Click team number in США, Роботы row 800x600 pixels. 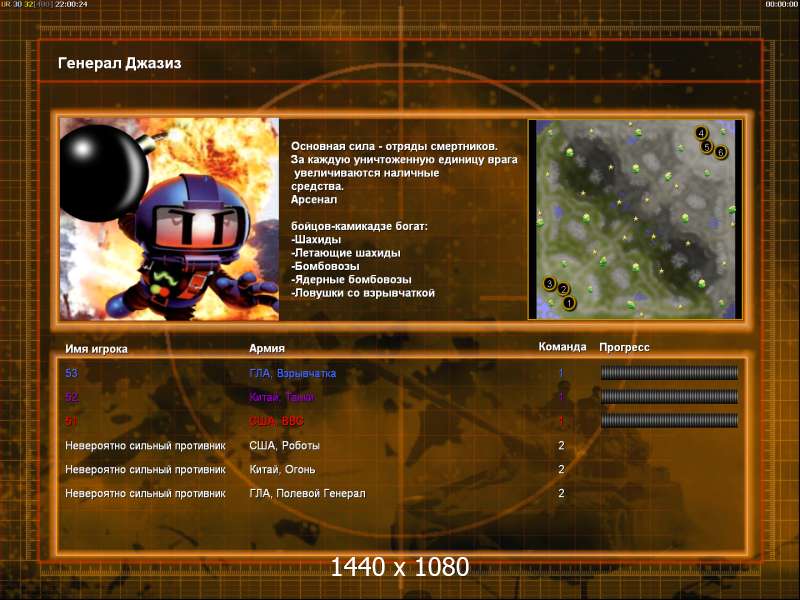(x=561, y=445)
